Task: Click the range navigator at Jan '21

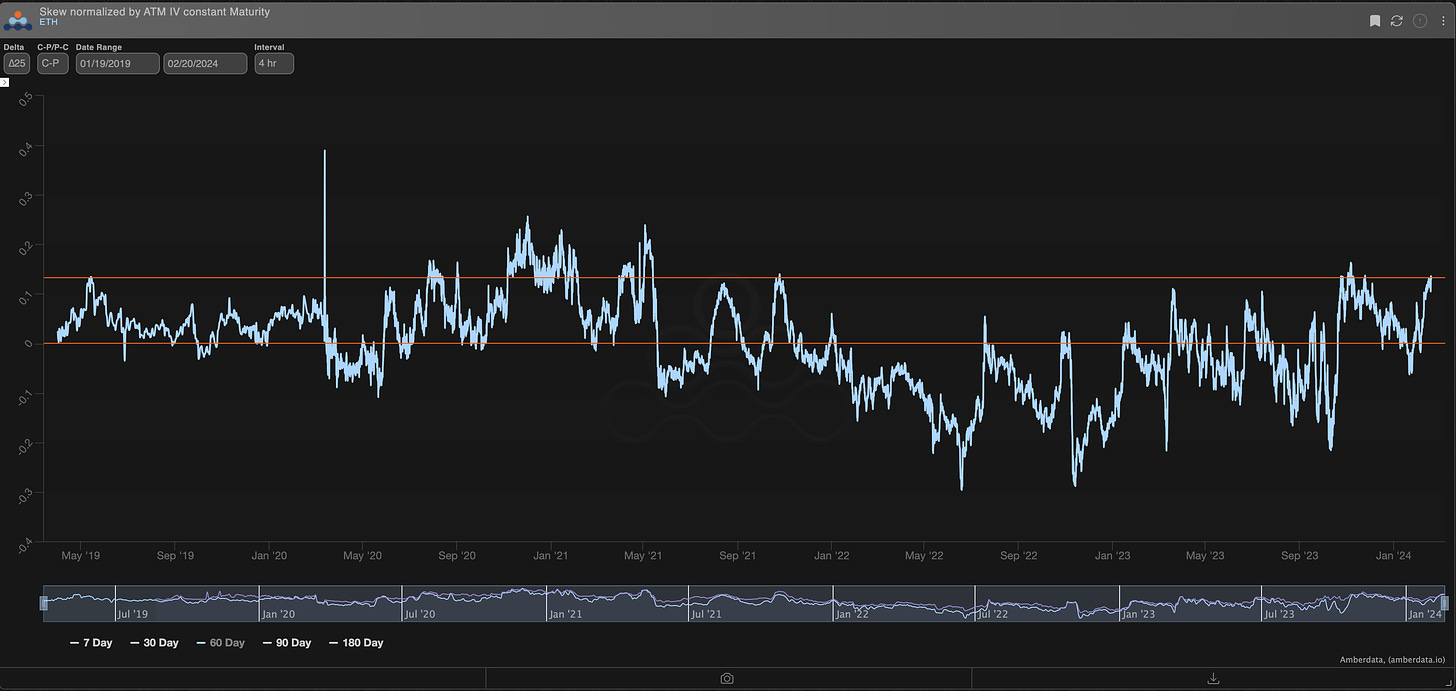Action: click(x=567, y=614)
